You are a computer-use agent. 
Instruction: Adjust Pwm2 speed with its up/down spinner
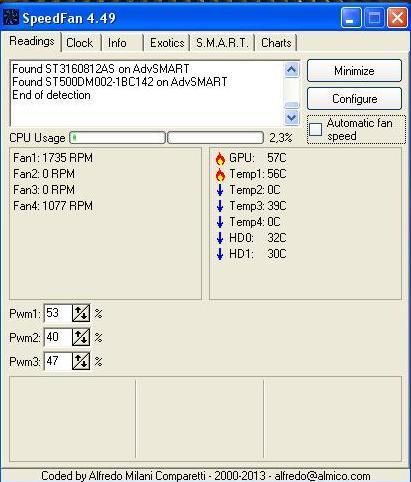pyautogui.click(x=81, y=337)
